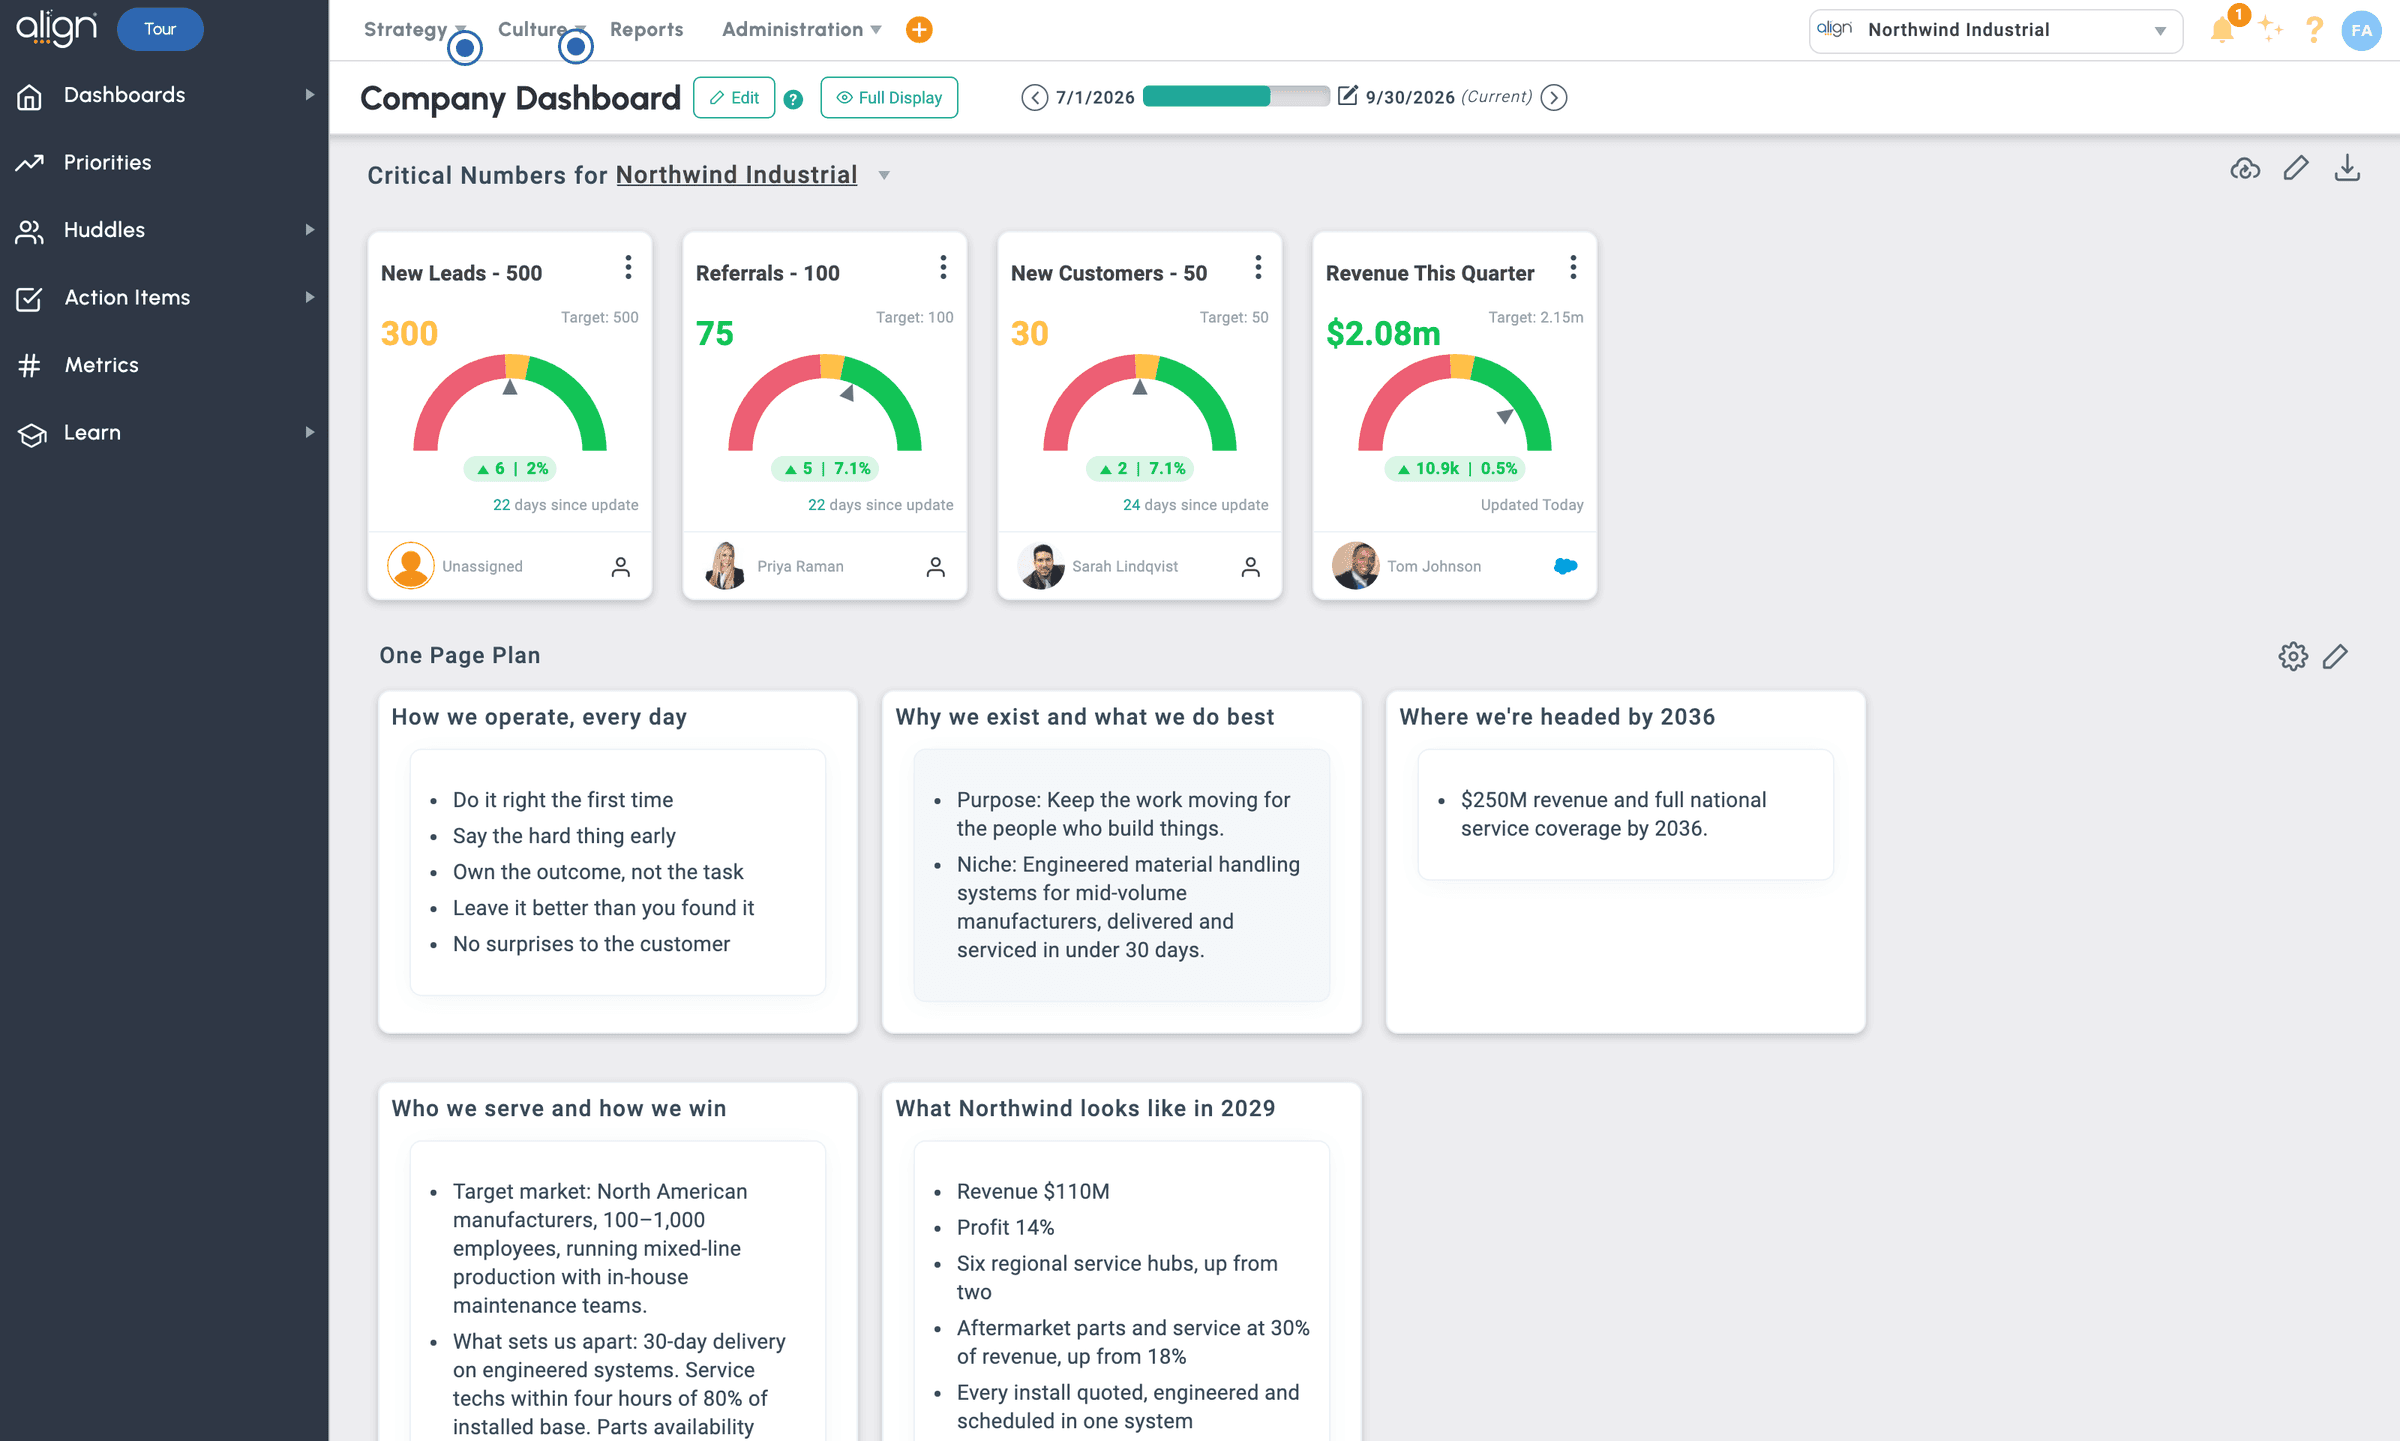The width and height of the screenshot is (2400, 1441).
Task: Click the AI sparkle icon in header
Action: coord(2270,29)
